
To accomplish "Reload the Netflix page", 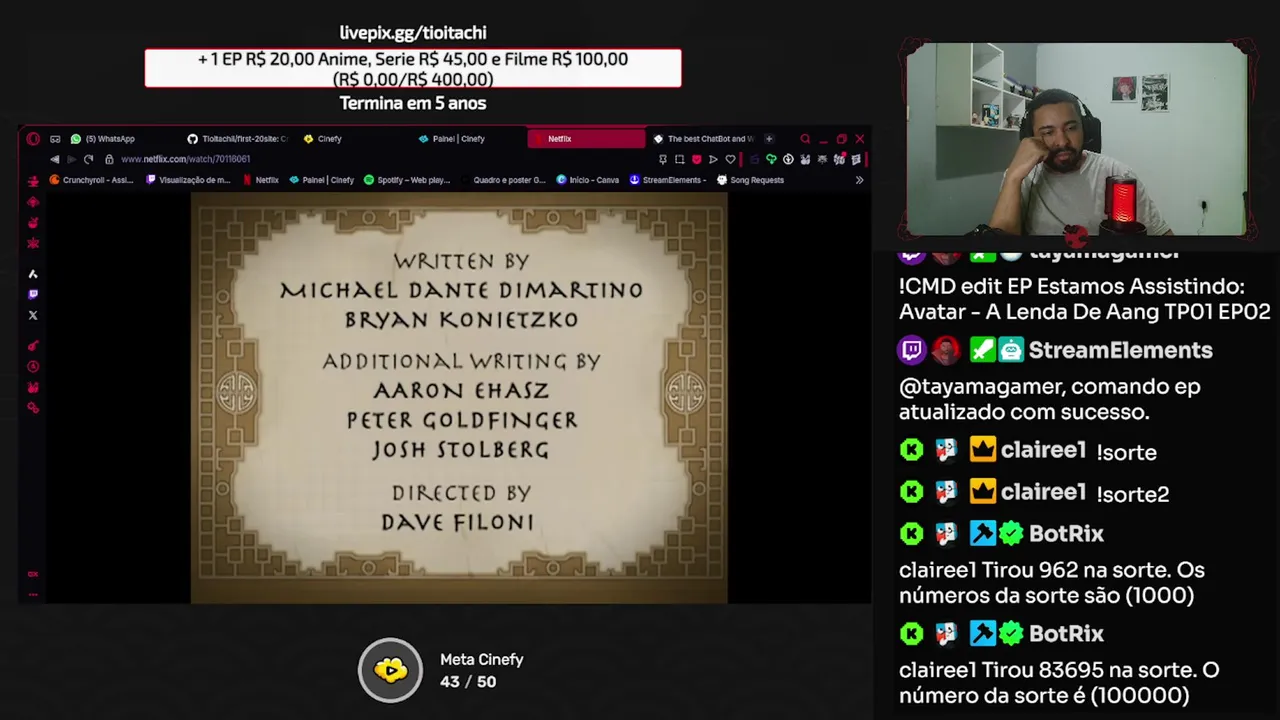I will (x=88, y=159).
